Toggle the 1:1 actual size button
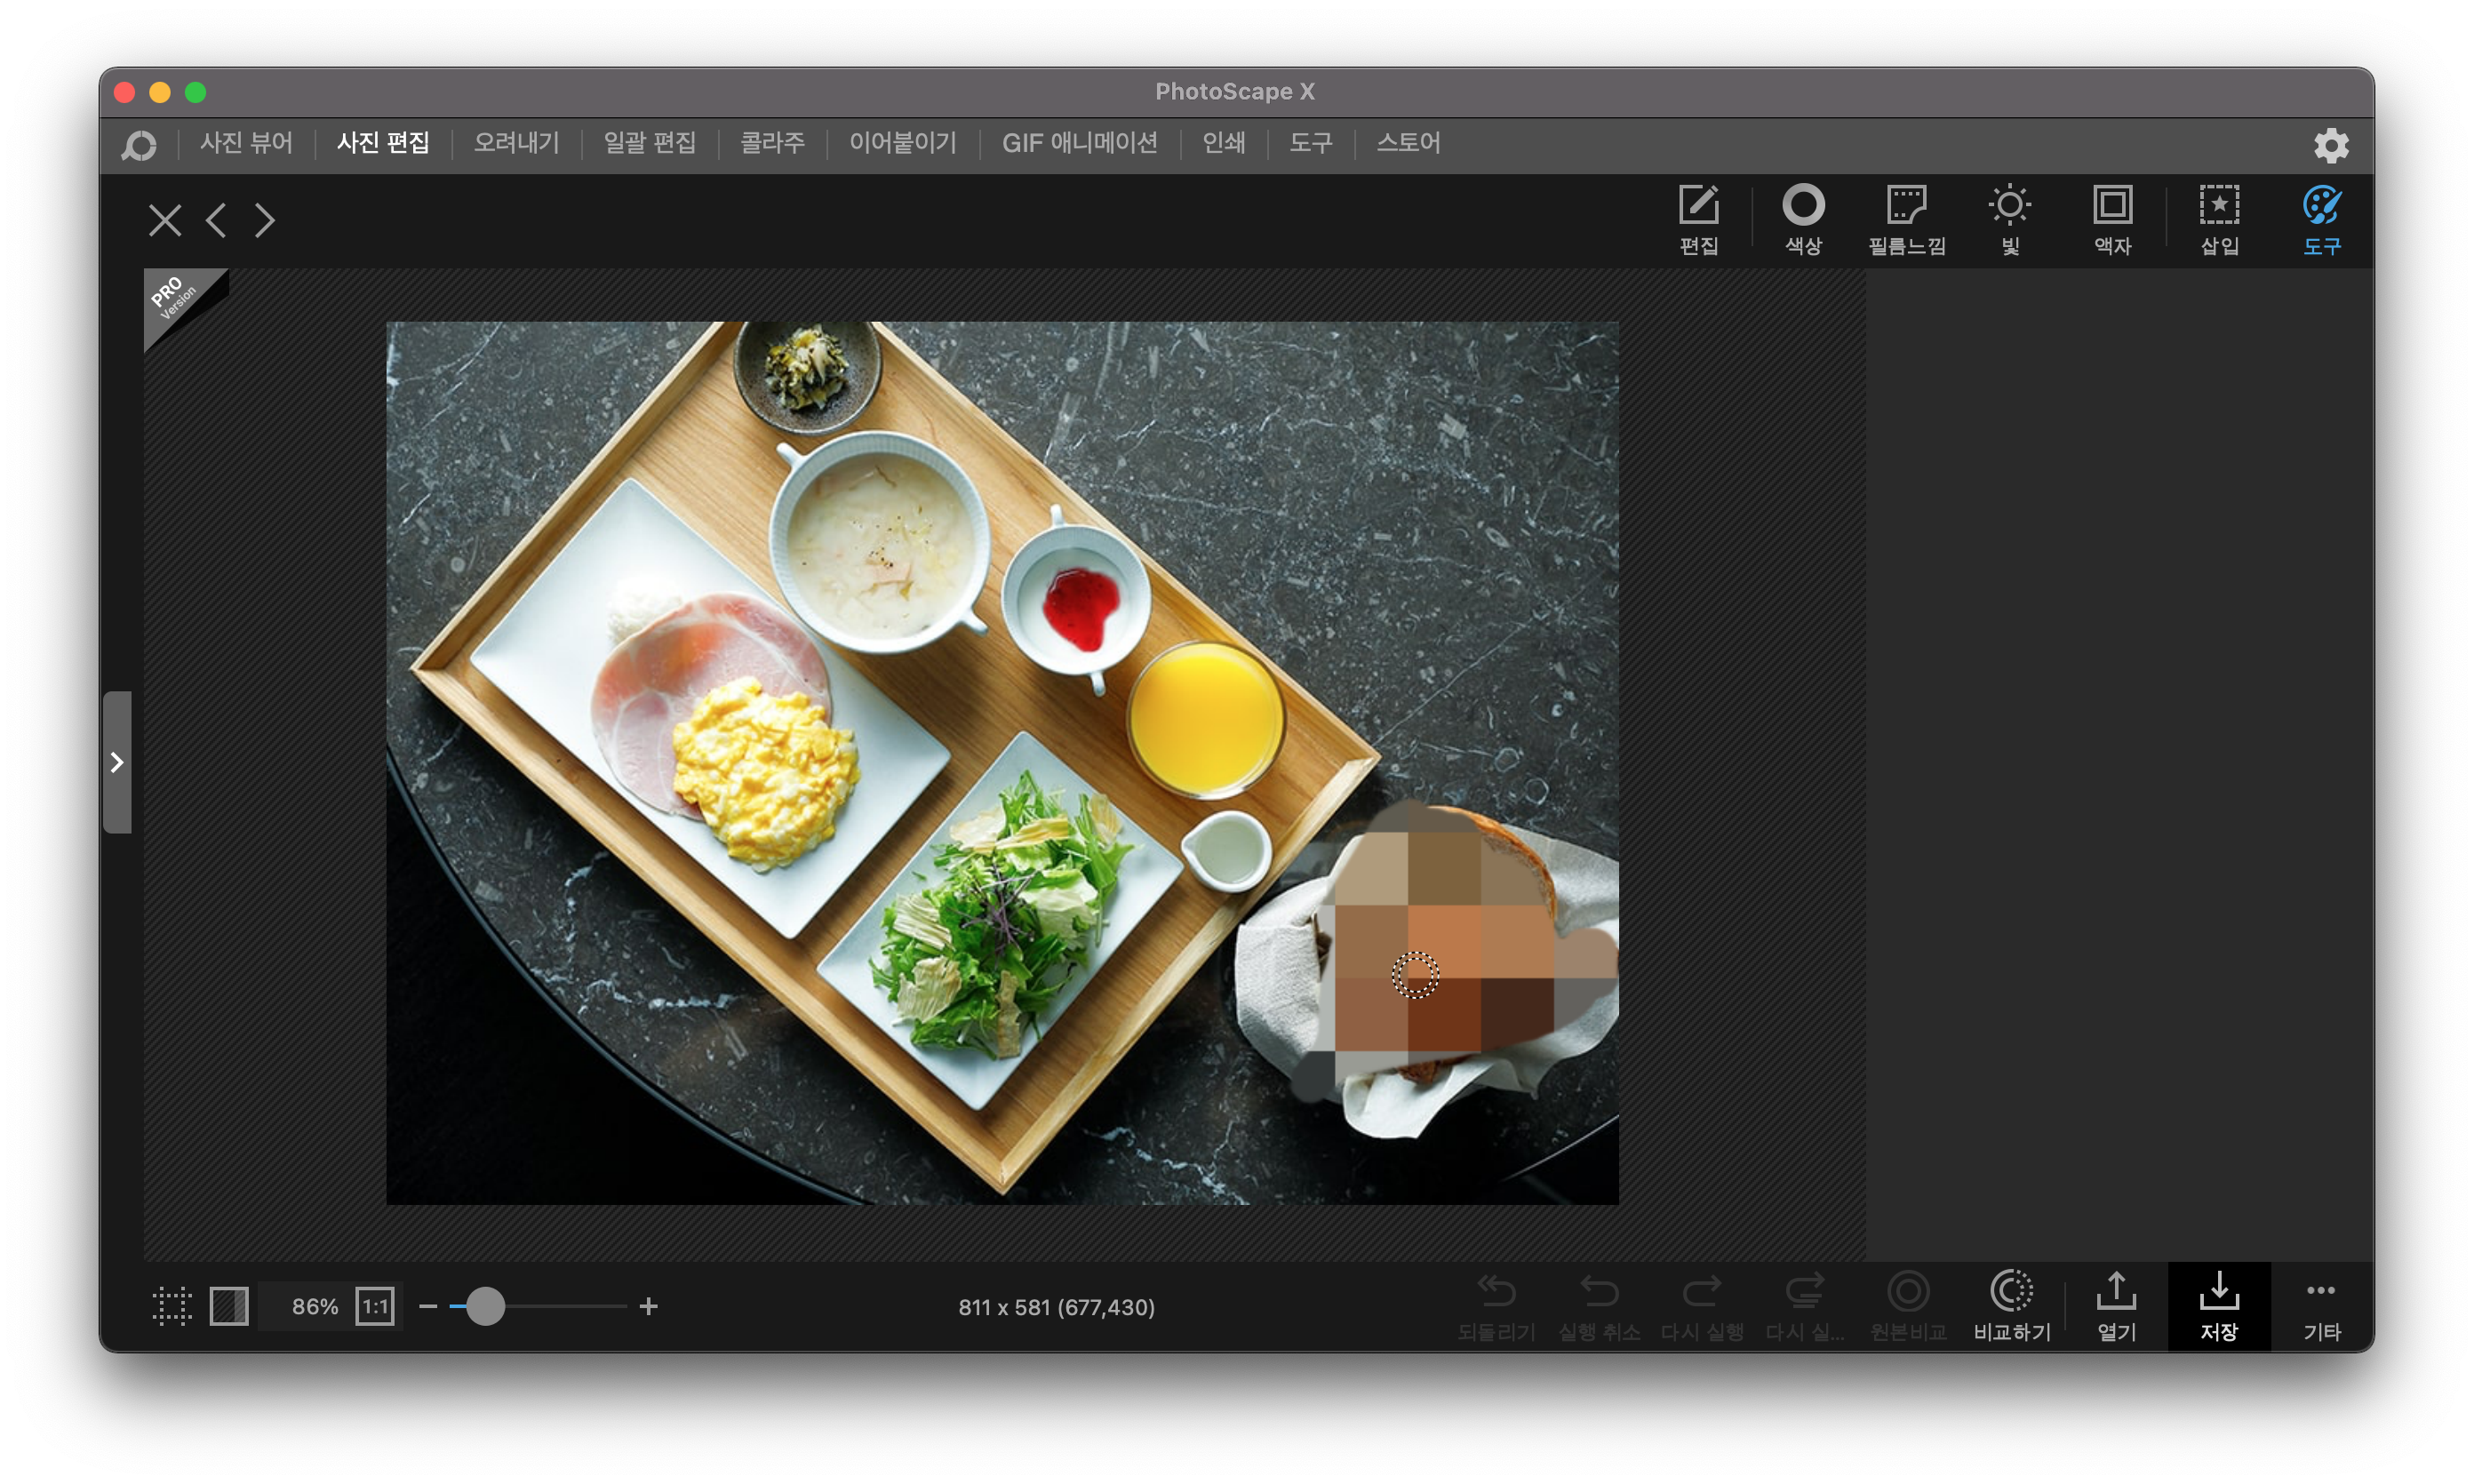The width and height of the screenshot is (2474, 1484). click(x=375, y=1306)
